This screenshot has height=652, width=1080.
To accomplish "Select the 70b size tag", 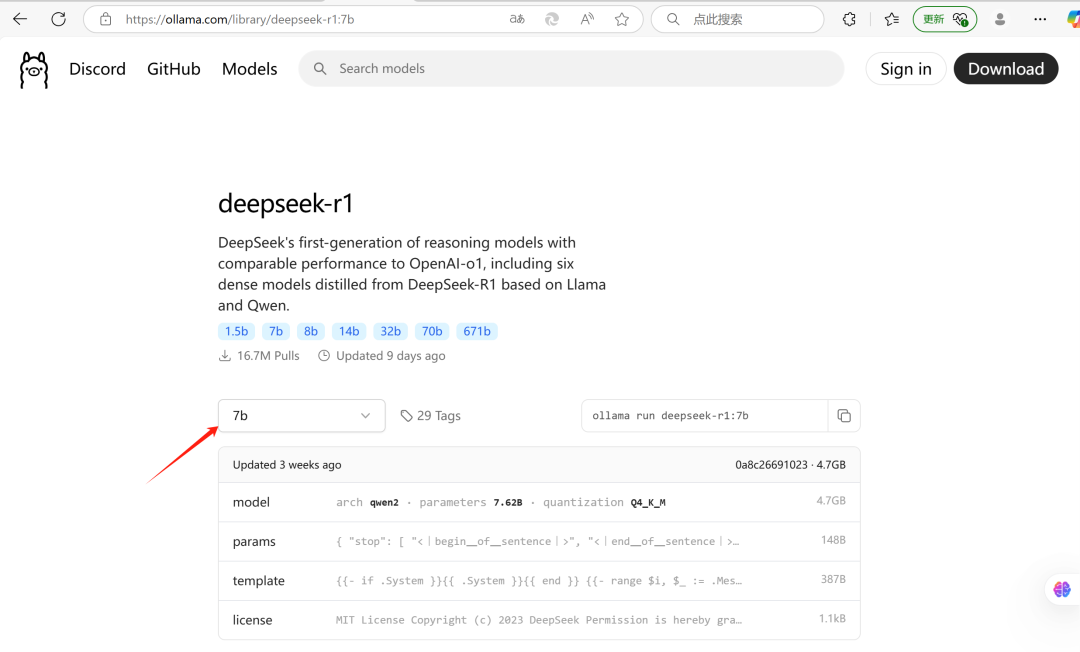I will pyautogui.click(x=432, y=331).
